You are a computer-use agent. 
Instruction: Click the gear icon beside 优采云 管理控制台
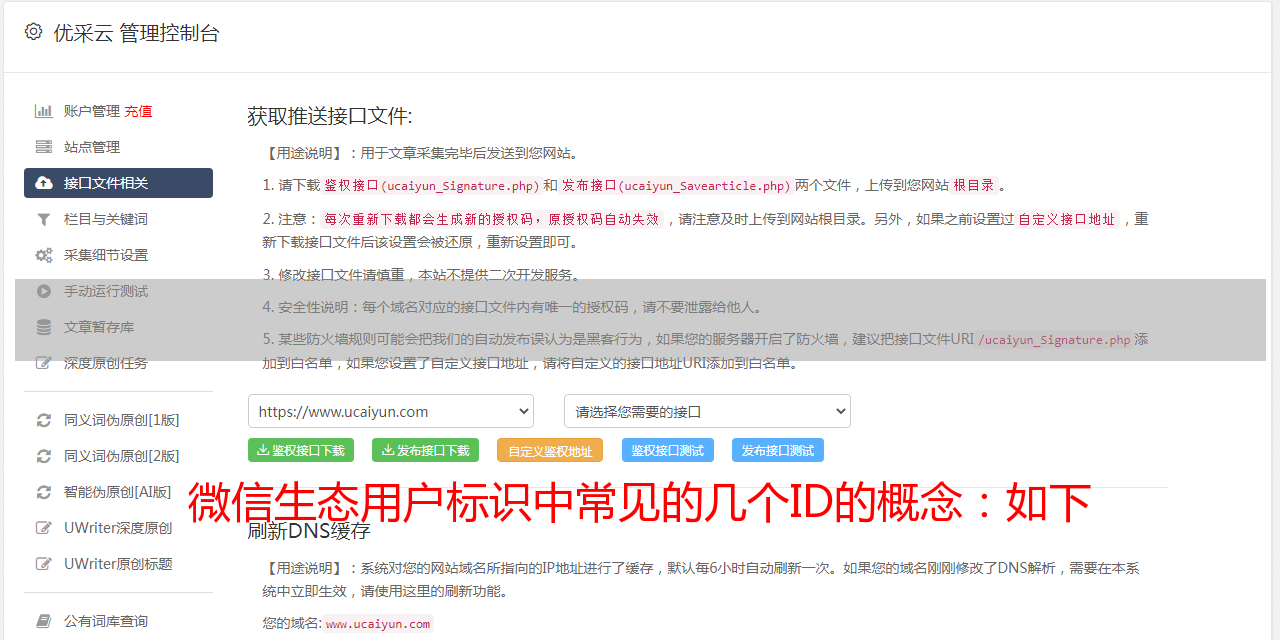pyautogui.click(x=33, y=32)
